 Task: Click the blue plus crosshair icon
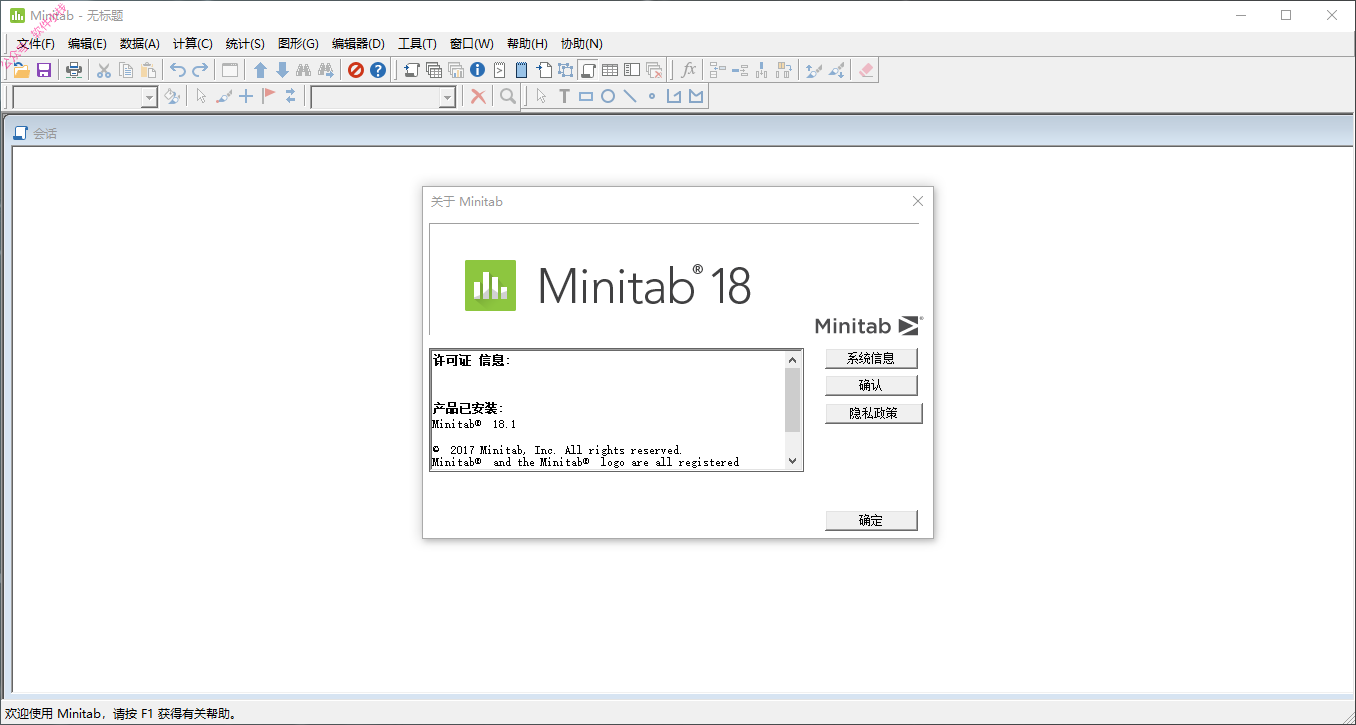click(246, 96)
